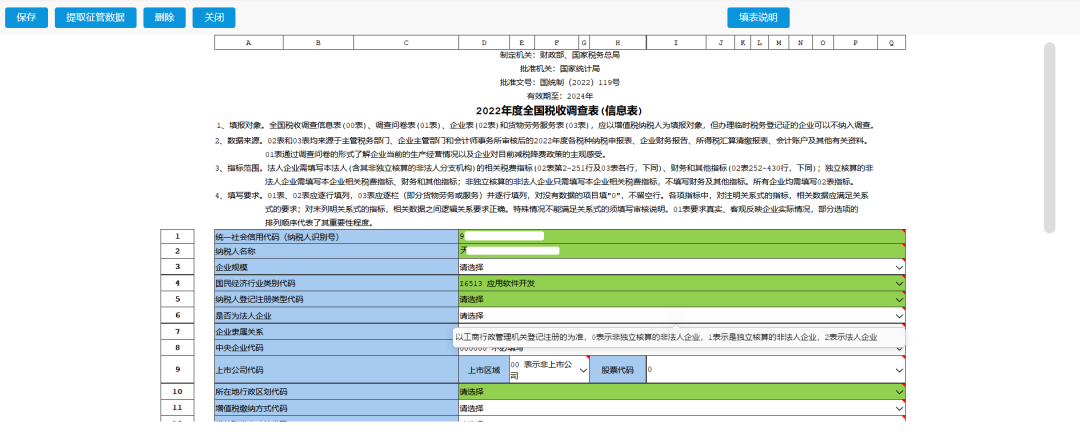Select column header H
This screenshot has width=1080, height=446.
[618, 43]
